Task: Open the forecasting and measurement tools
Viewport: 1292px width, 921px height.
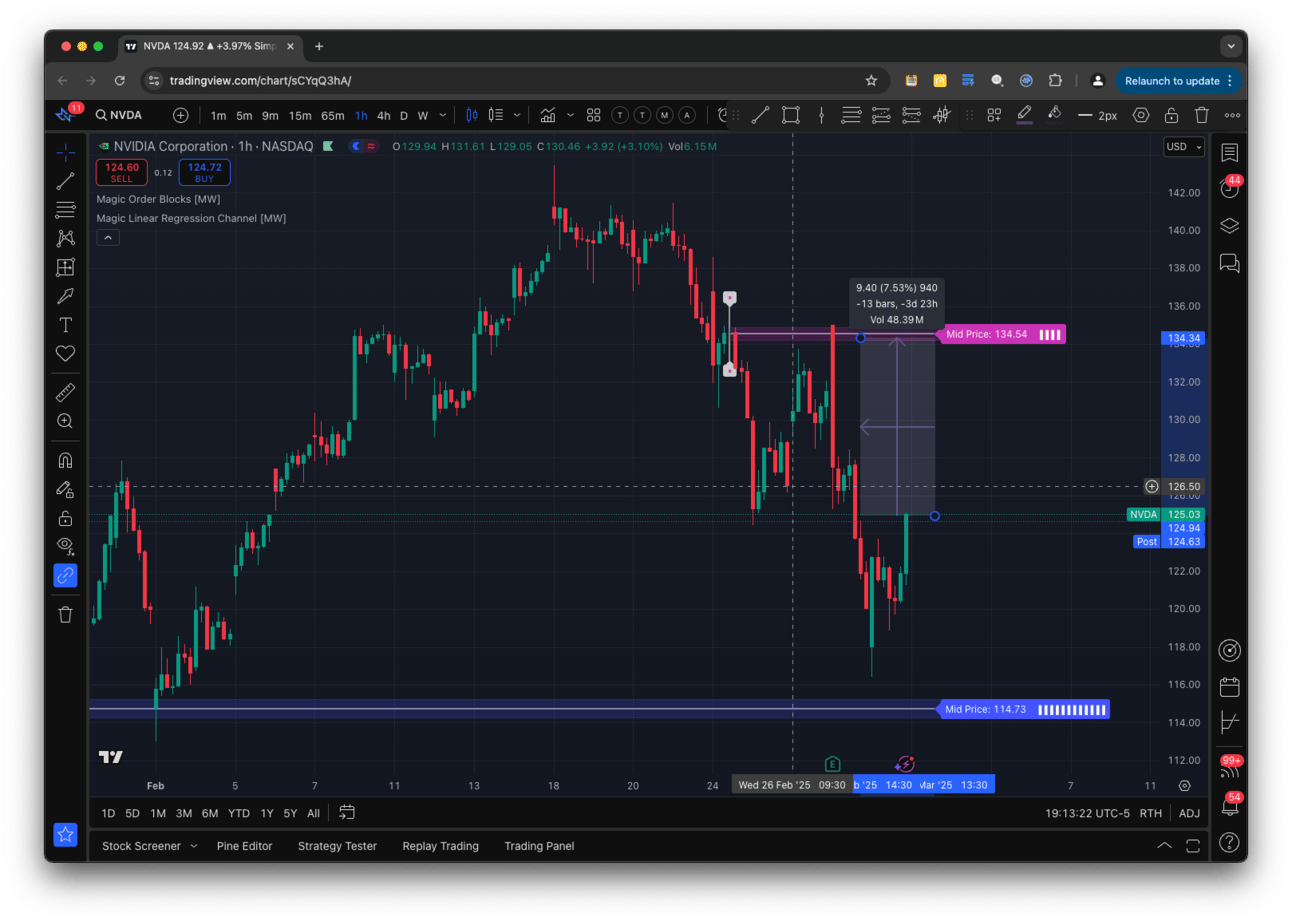Action: 65,267
